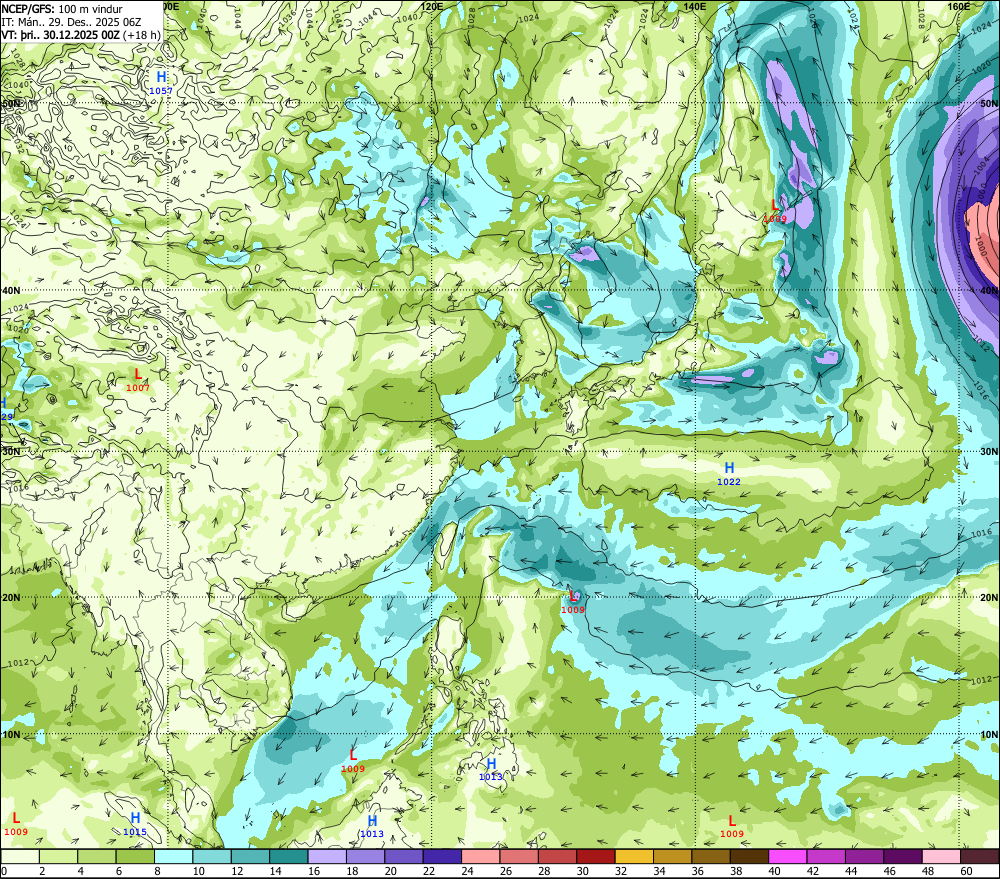Click the 'NCEP/GFS: 100 m vindur' title text

(x=62, y=9)
